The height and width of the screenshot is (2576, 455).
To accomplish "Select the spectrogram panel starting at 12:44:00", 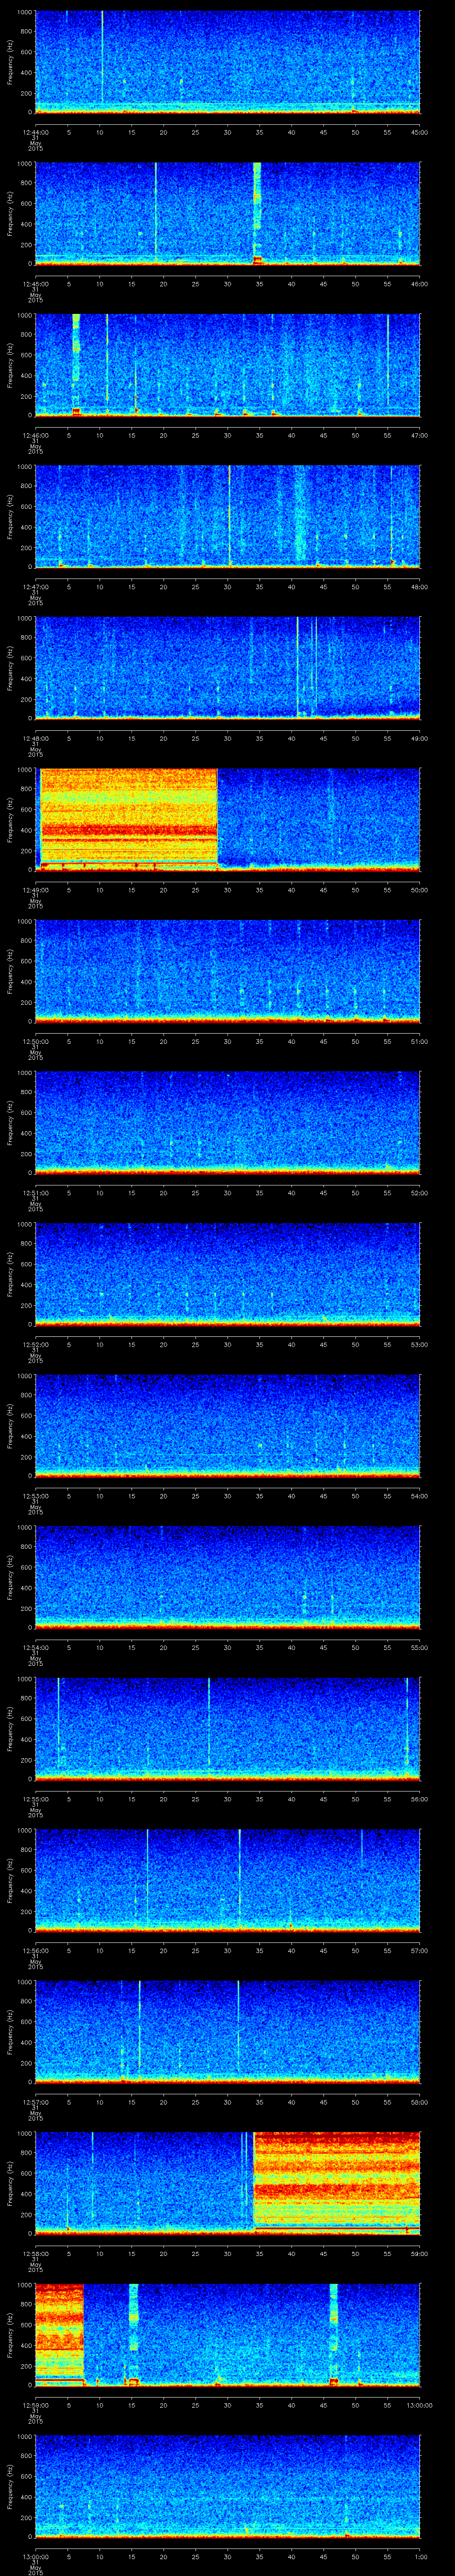I will click(x=227, y=62).
